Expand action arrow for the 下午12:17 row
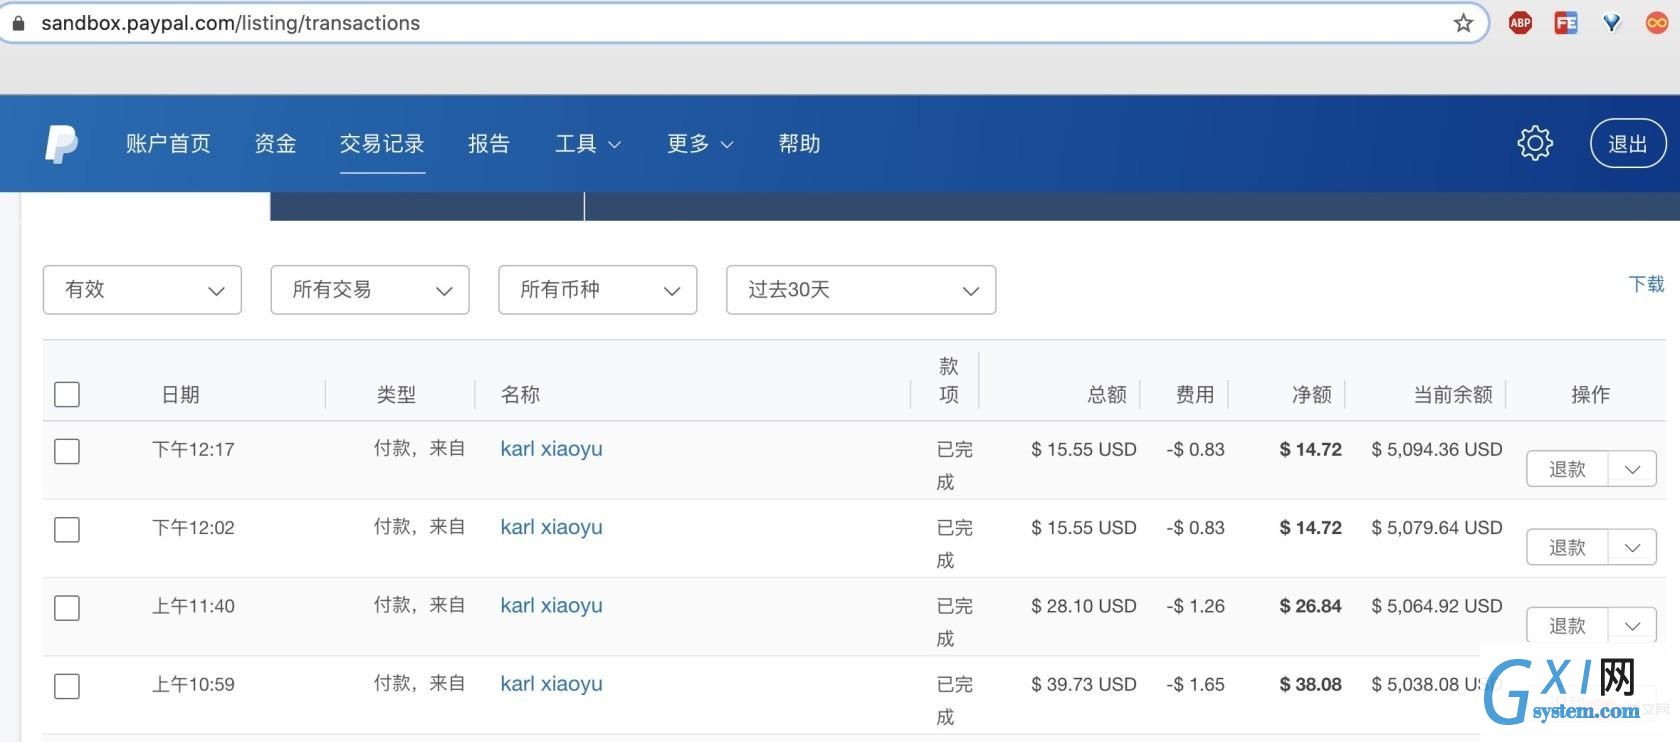Image resolution: width=1680 pixels, height=742 pixels. click(1632, 469)
